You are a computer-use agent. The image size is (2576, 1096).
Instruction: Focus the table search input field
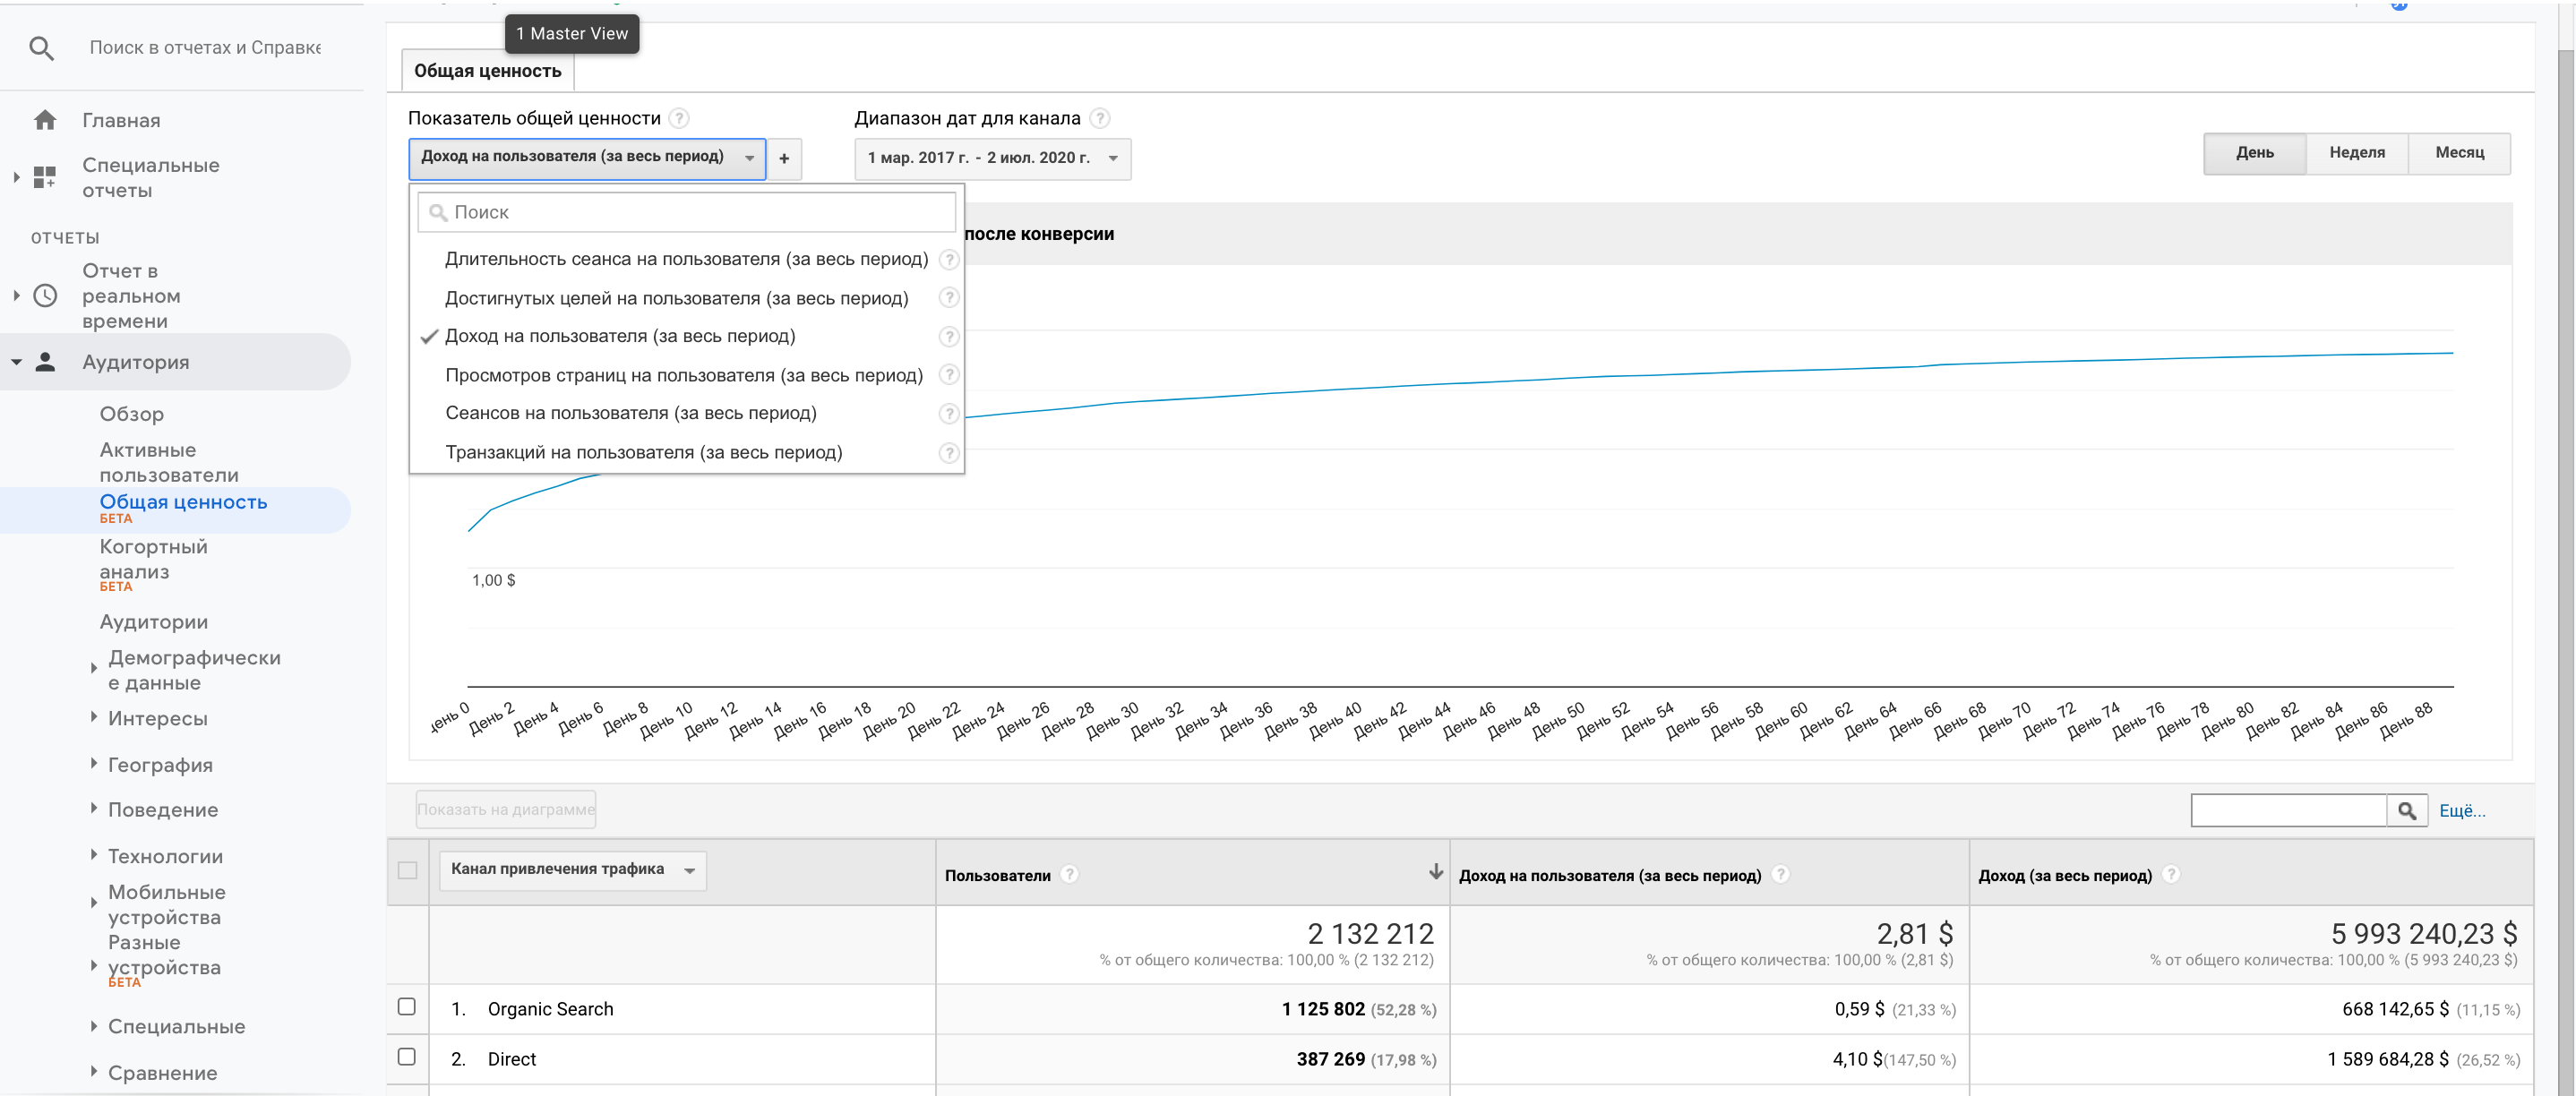click(2288, 810)
